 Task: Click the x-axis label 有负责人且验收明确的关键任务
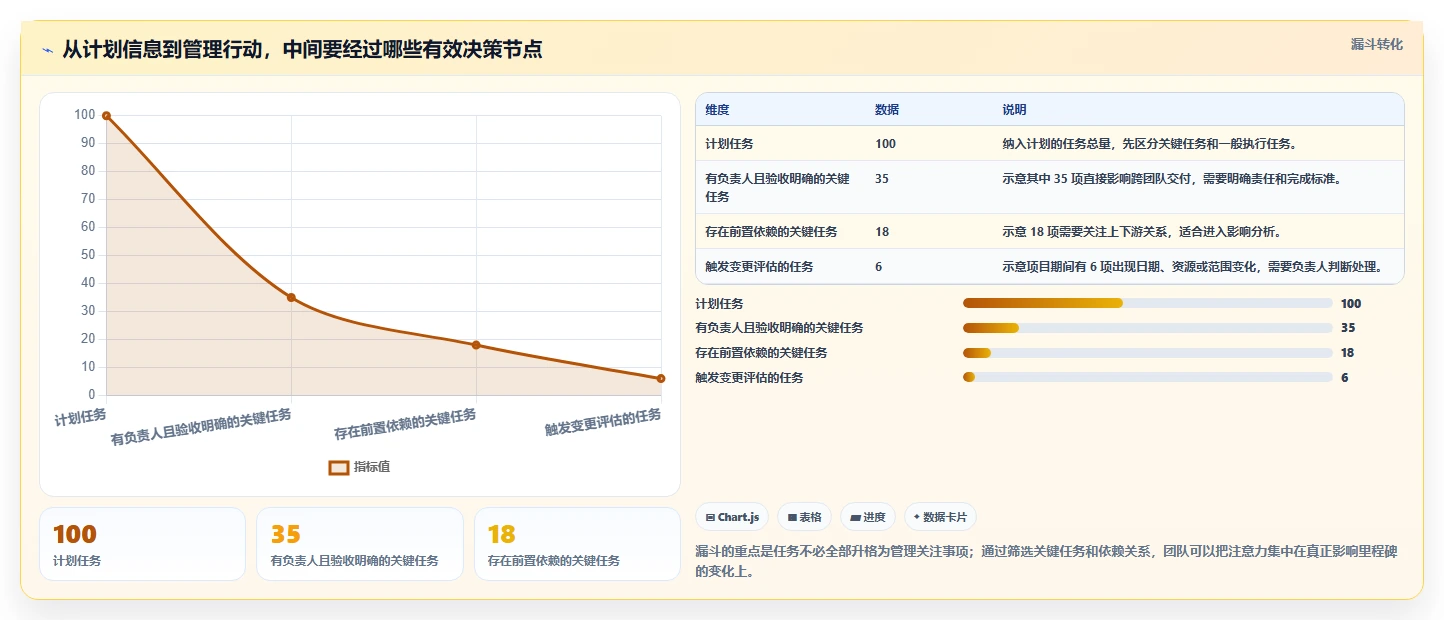(x=201, y=427)
